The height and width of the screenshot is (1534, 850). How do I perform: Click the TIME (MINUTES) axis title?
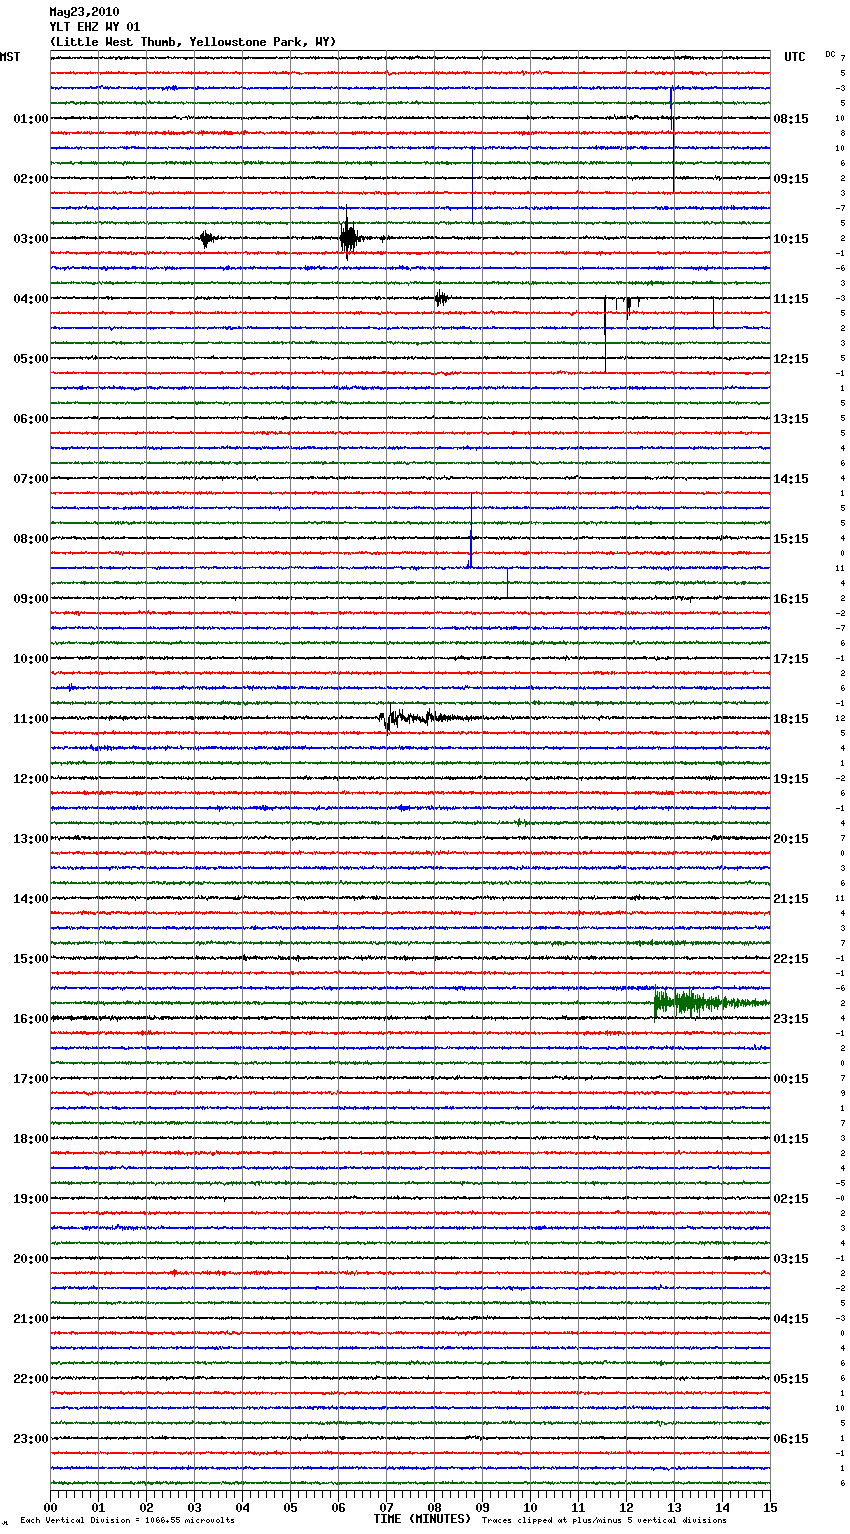point(422,1519)
